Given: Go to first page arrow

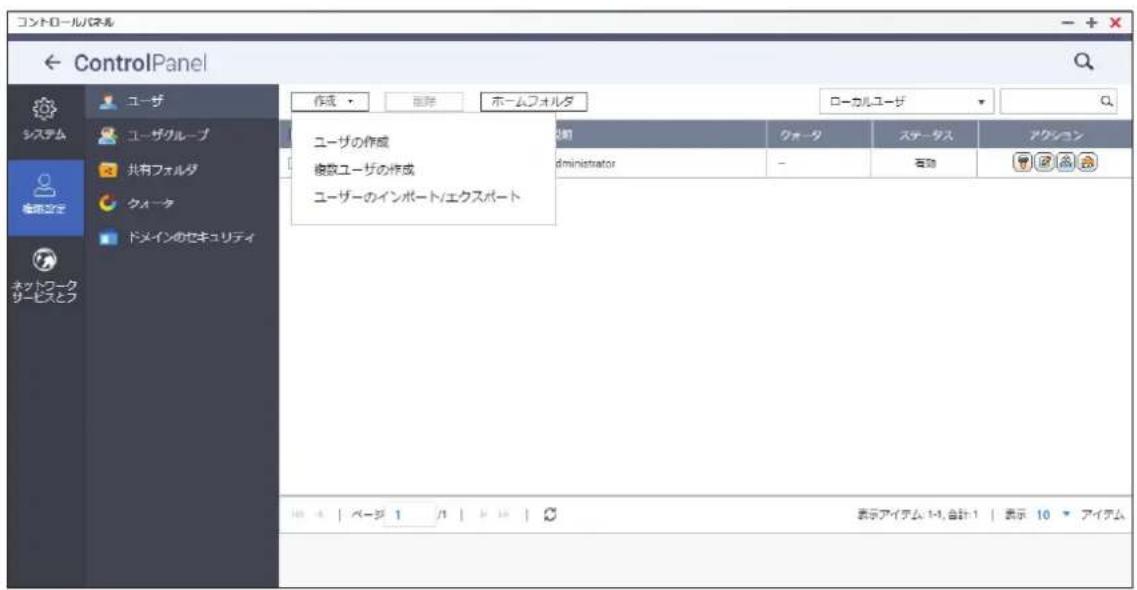Looking at the screenshot, I should [x=297, y=515].
